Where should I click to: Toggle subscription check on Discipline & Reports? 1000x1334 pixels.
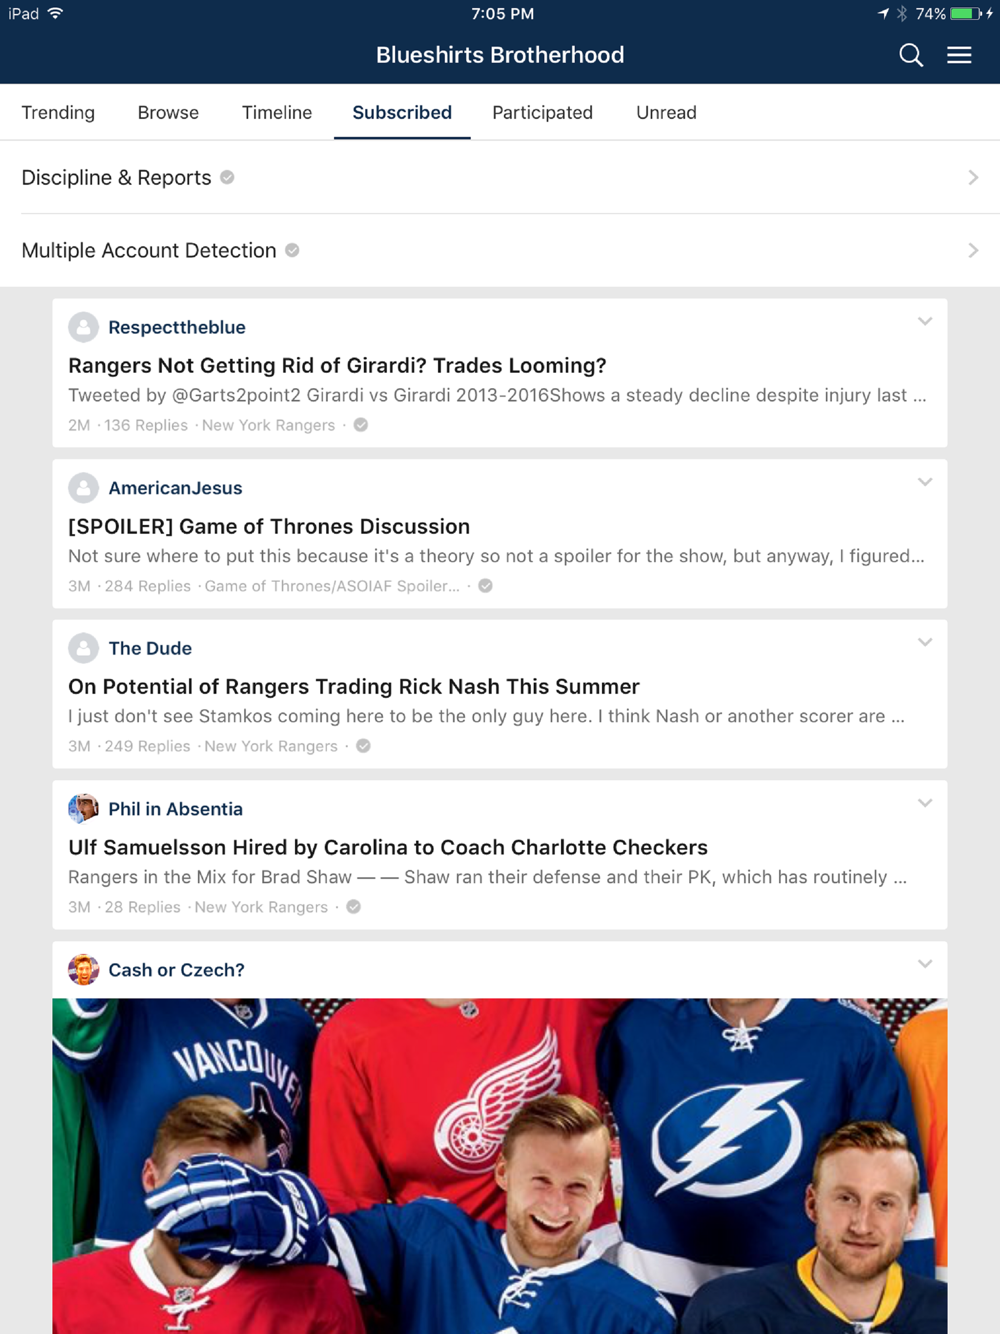(228, 177)
